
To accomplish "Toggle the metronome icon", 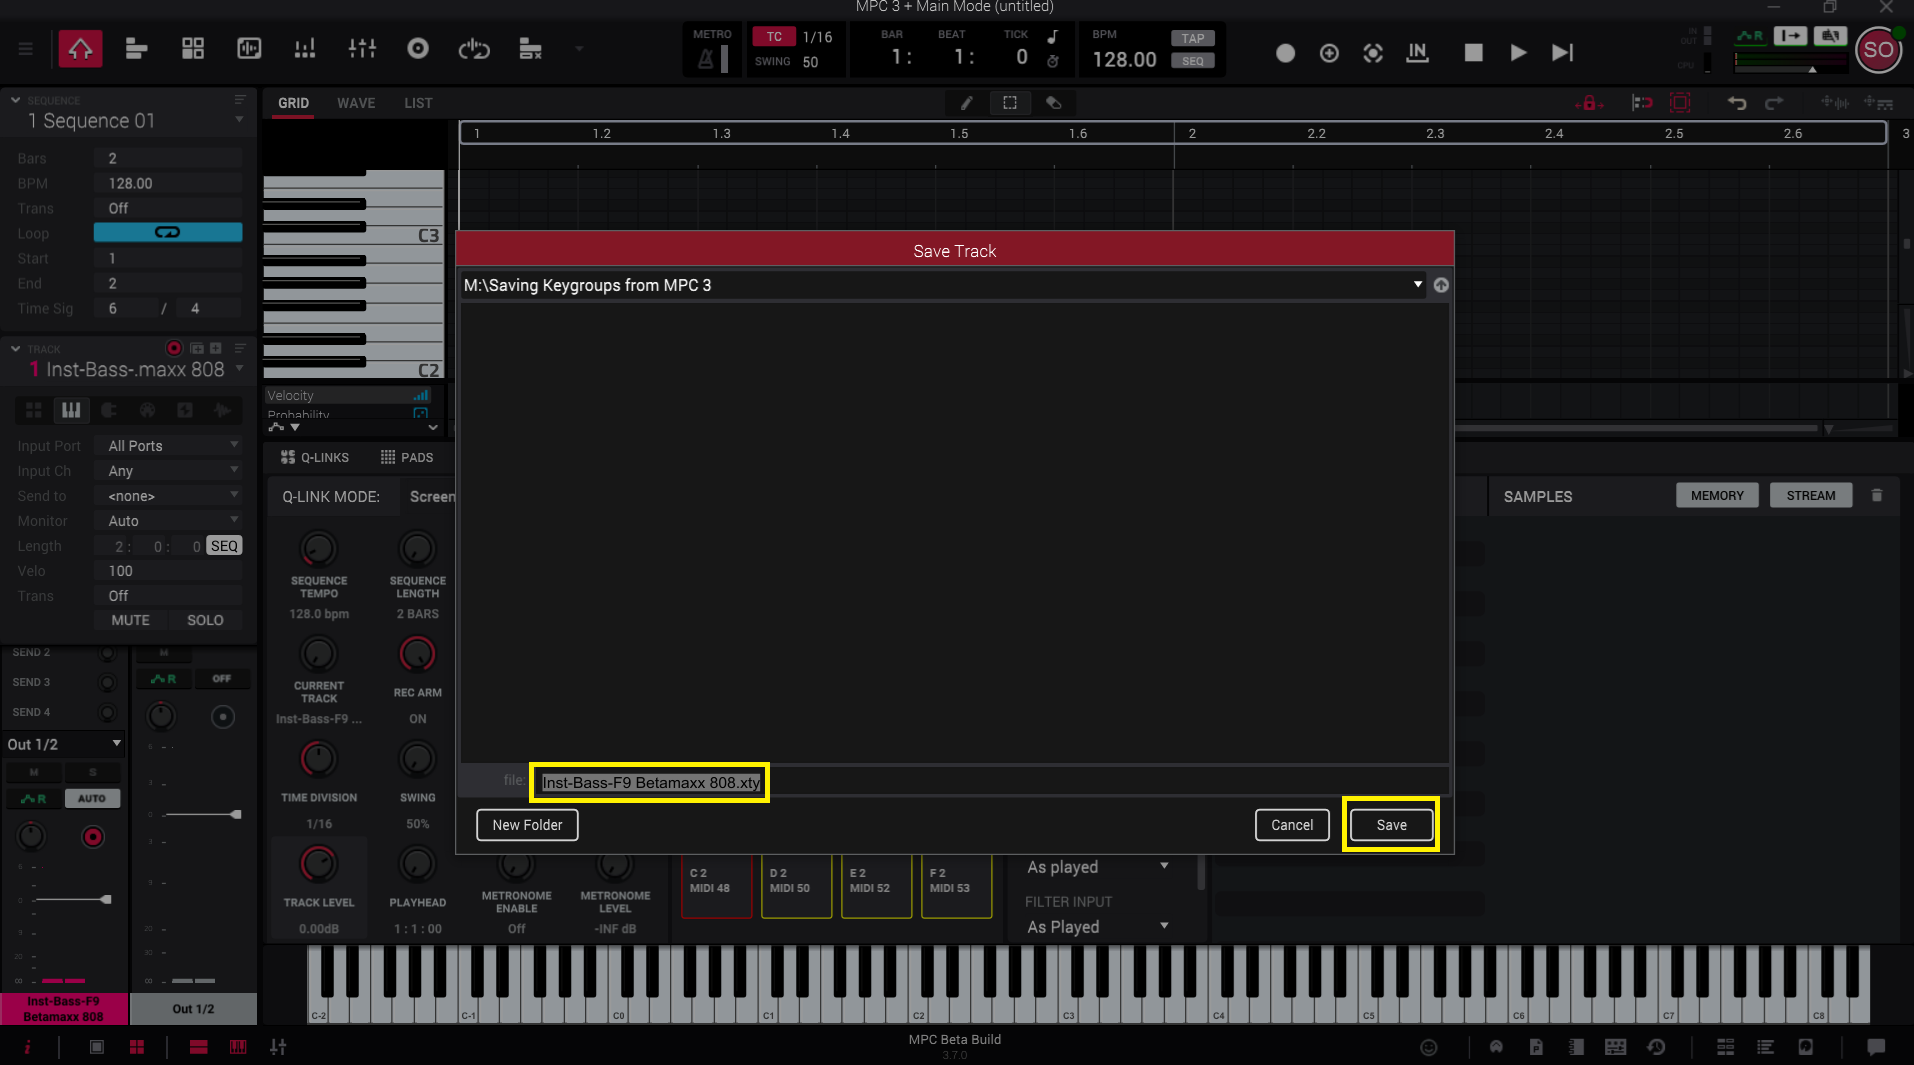I will click(x=706, y=59).
